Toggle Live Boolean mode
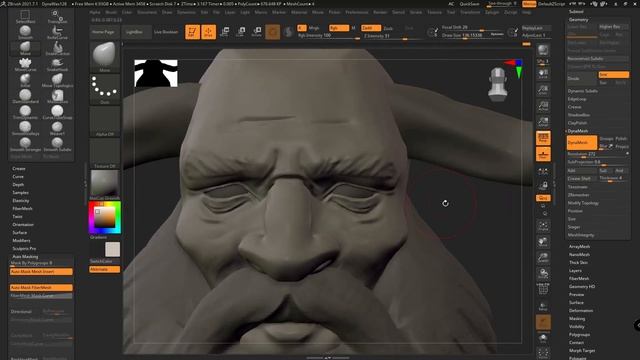640x360 pixels. [x=166, y=32]
